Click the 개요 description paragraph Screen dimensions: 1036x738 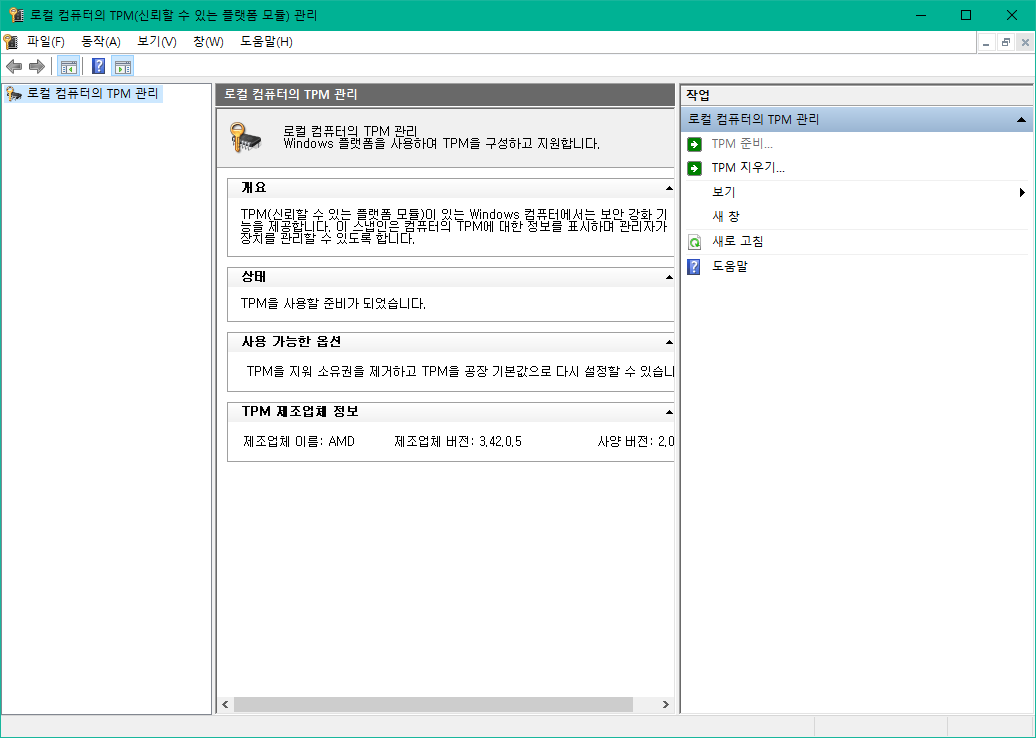click(x=454, y=227)
